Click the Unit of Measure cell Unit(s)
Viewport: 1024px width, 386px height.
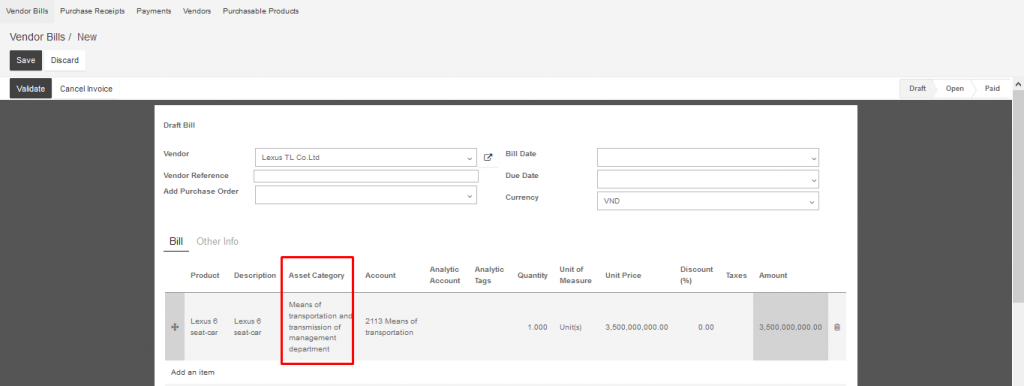tap(571, 327)
